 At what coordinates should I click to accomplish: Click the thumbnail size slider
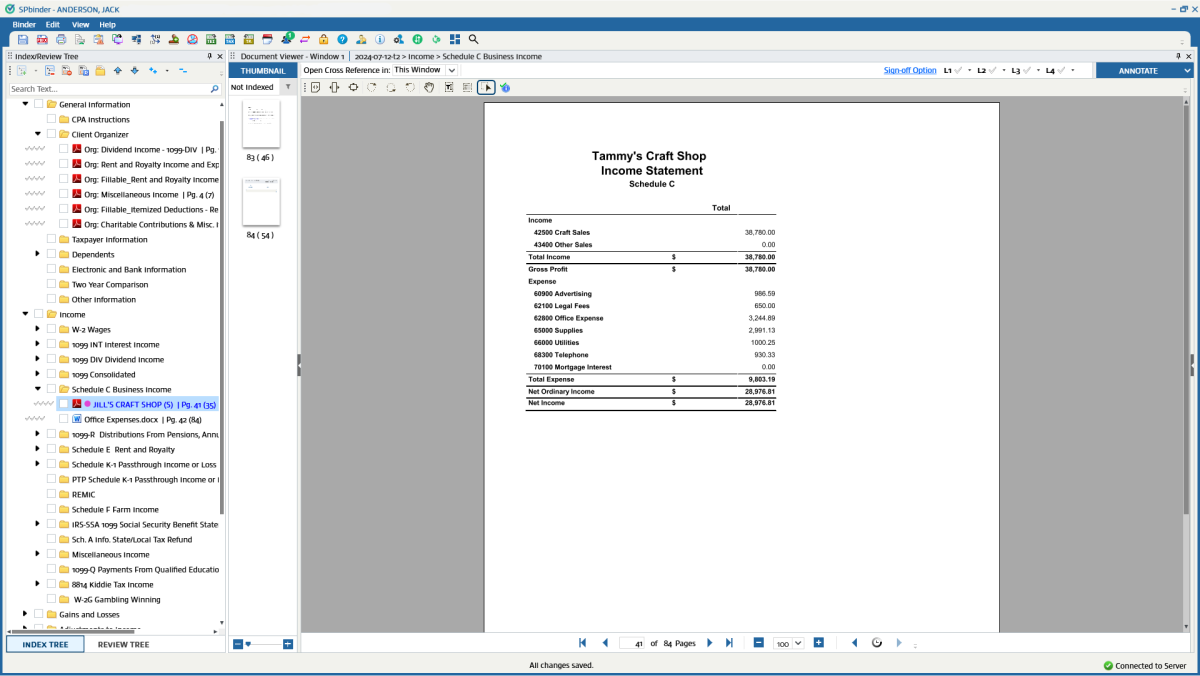(249, 645)
